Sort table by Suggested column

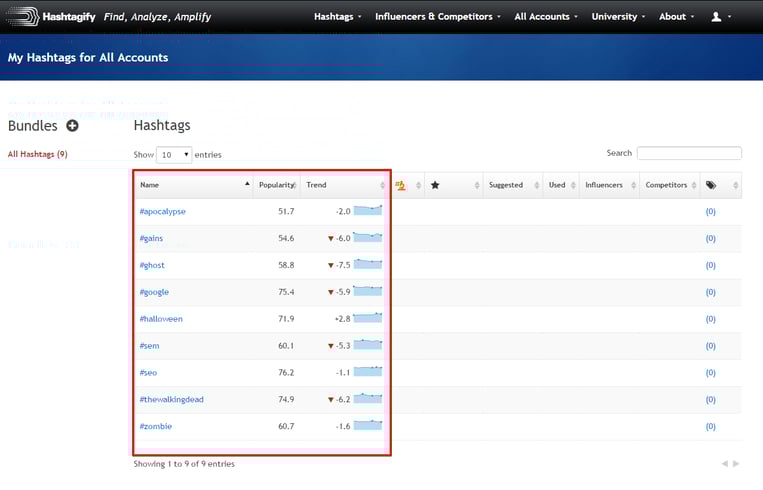tap(512, 185)
